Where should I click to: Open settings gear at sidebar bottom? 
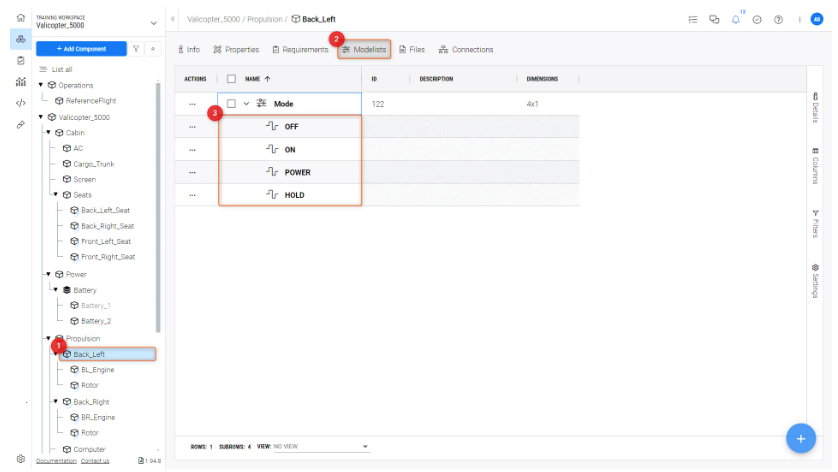[x=20, y=459]
